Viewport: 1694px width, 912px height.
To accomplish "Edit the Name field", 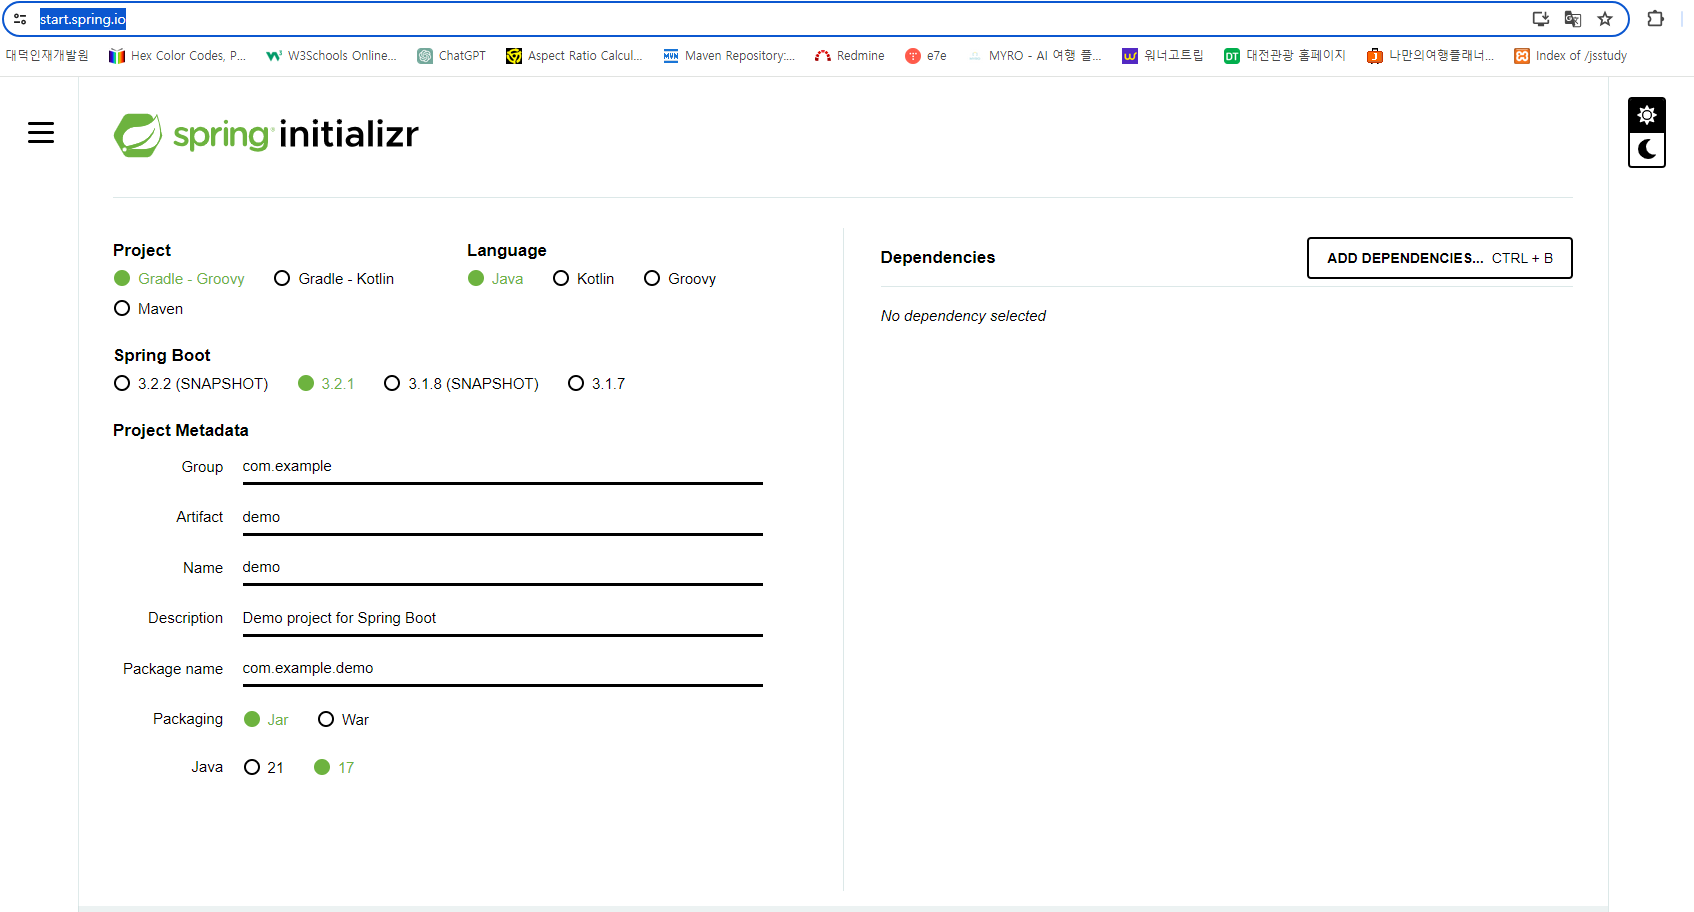I will coord(502,568).
